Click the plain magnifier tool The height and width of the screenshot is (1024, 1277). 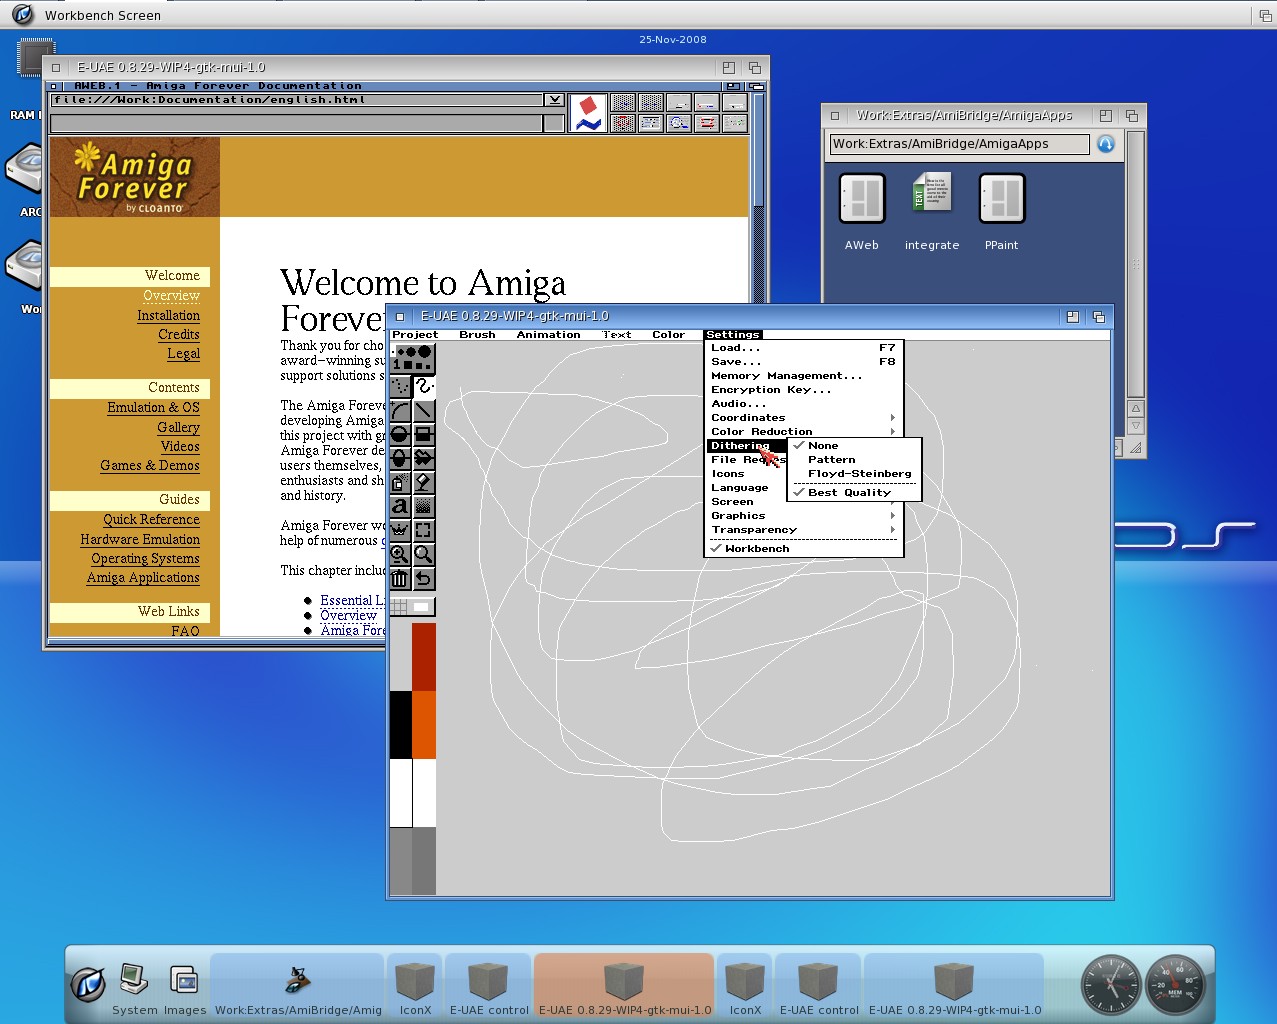(x=424, y=554)
